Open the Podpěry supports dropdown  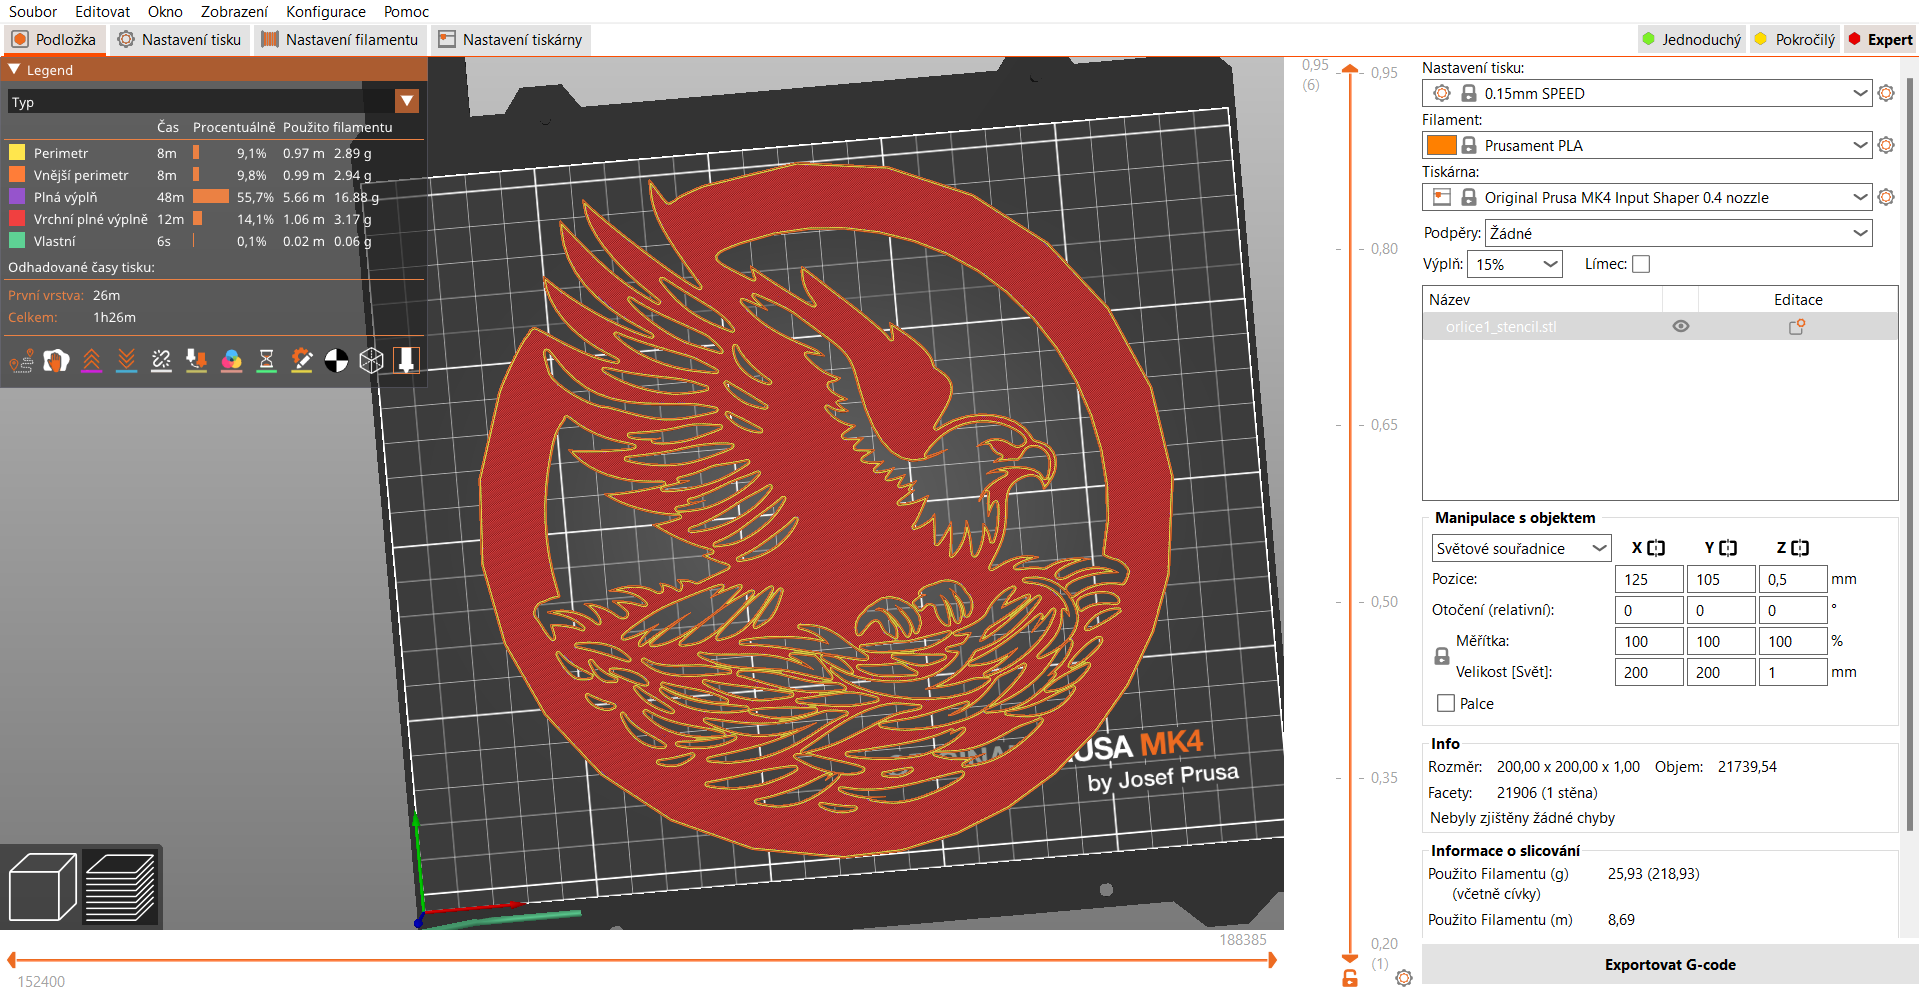point(1678,233)
